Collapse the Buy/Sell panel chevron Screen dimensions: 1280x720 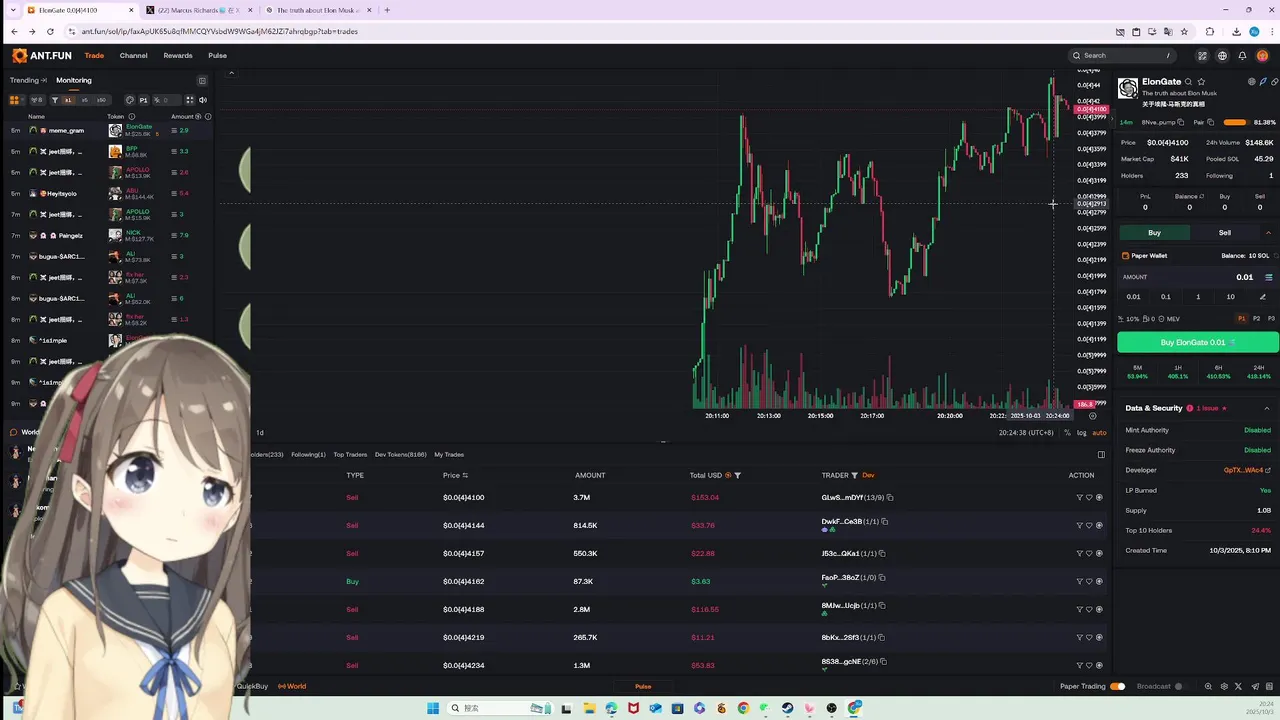tap(1268, 233)
